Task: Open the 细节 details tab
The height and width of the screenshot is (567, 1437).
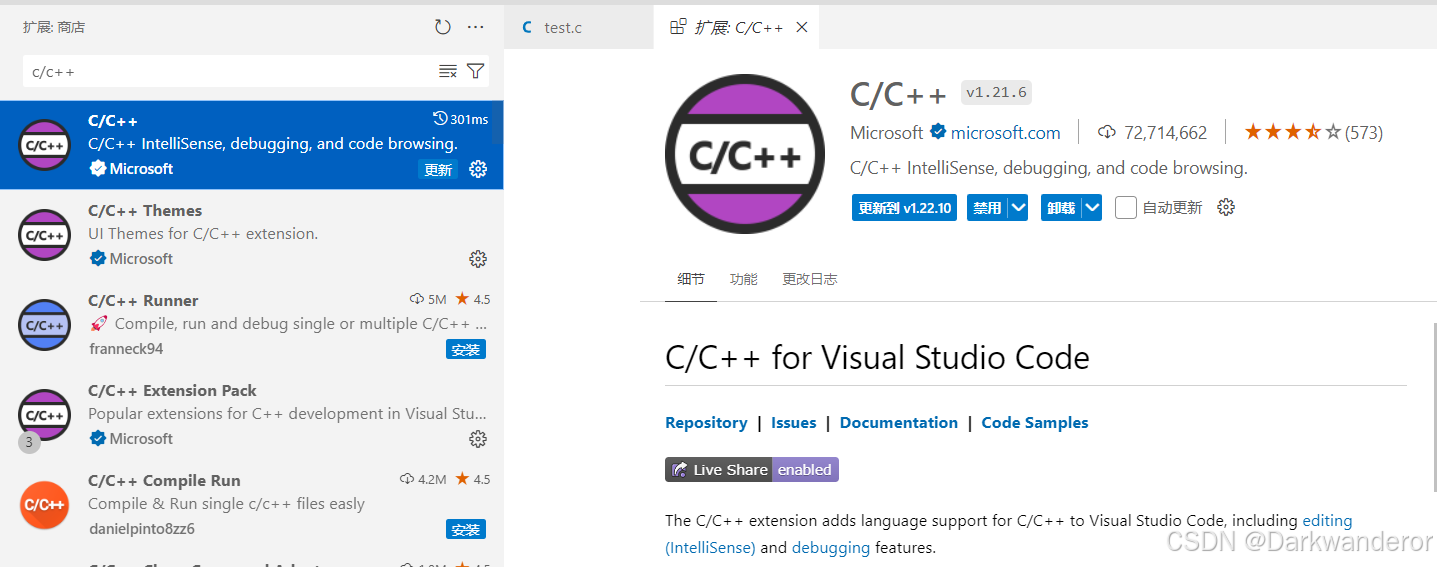Action: point(691,279)
